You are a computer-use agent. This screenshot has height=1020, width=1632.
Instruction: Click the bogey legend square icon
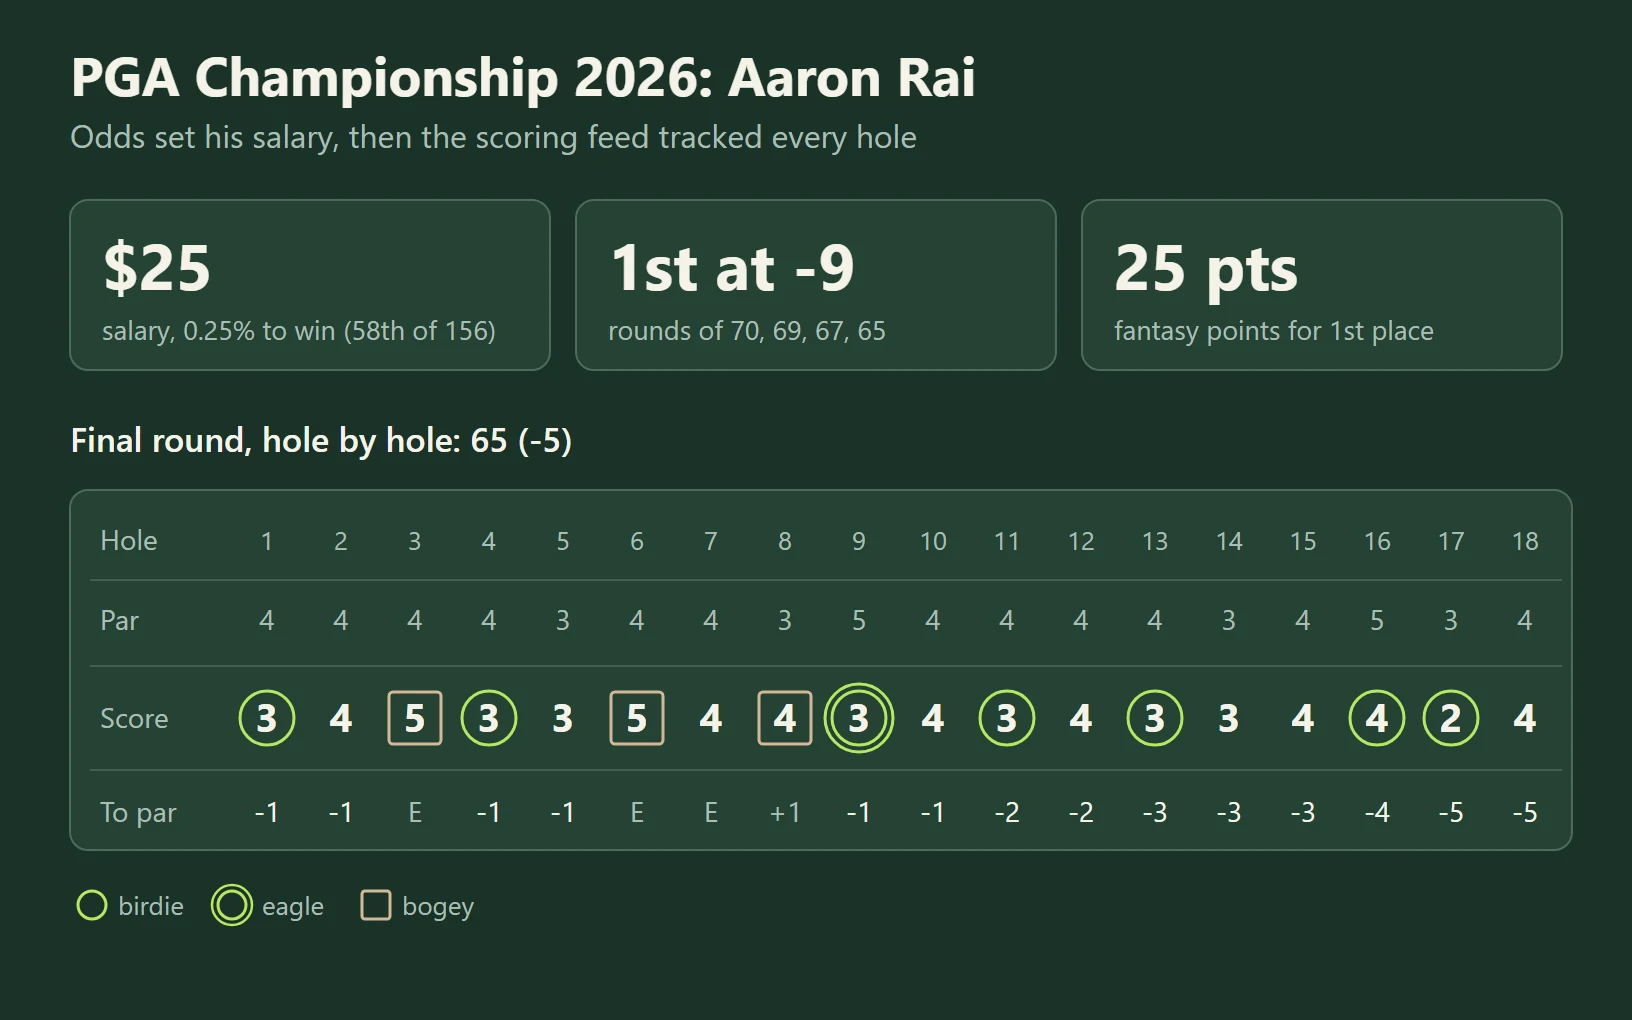376,906
